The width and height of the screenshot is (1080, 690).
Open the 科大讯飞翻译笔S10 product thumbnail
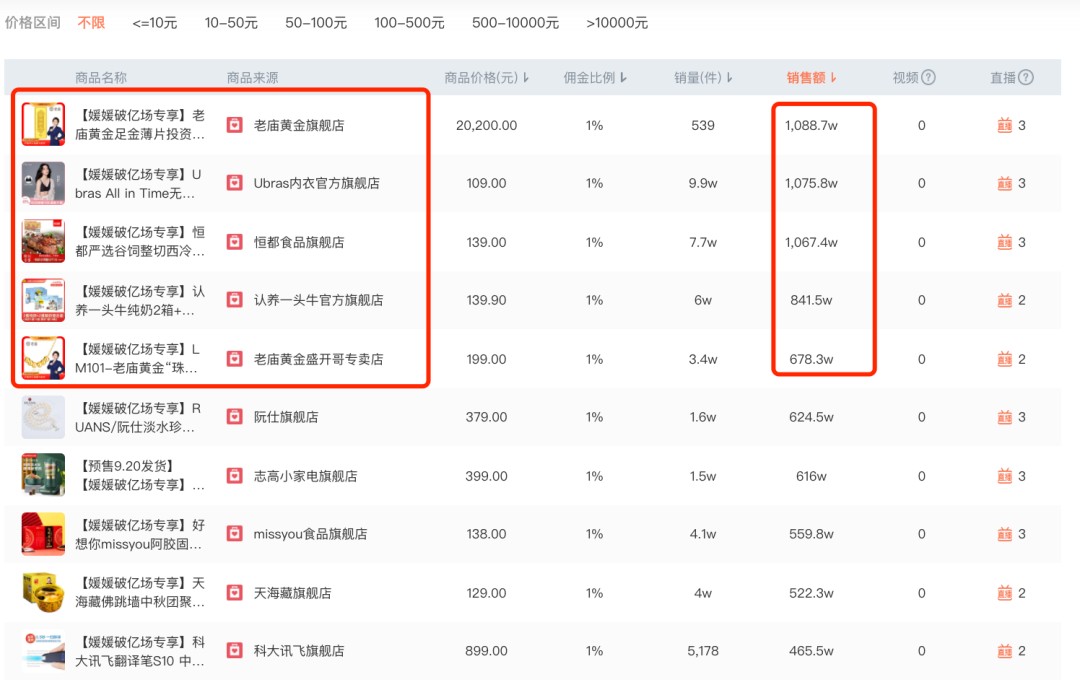(x=43, y=651)
